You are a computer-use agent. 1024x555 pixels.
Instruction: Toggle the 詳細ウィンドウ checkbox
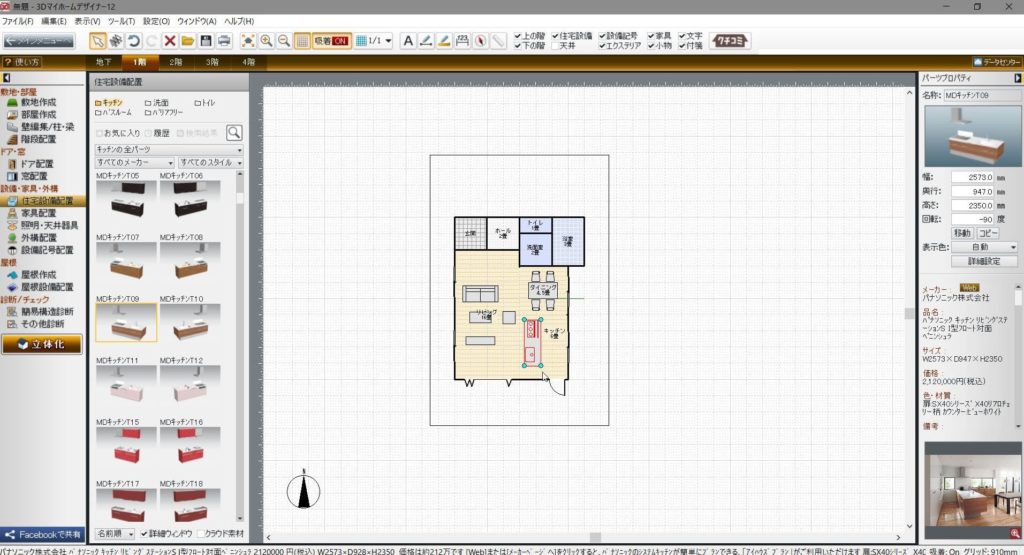tap(146, 533)
